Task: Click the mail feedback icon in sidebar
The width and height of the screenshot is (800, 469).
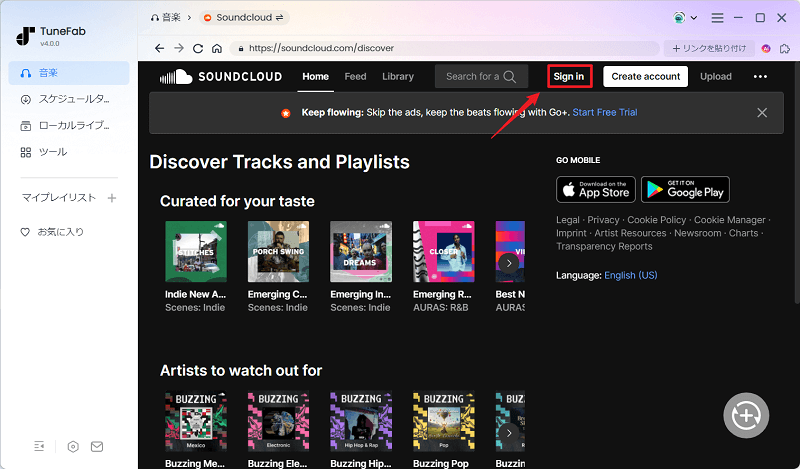Action: pyautogui.click(x=97, y=446)
